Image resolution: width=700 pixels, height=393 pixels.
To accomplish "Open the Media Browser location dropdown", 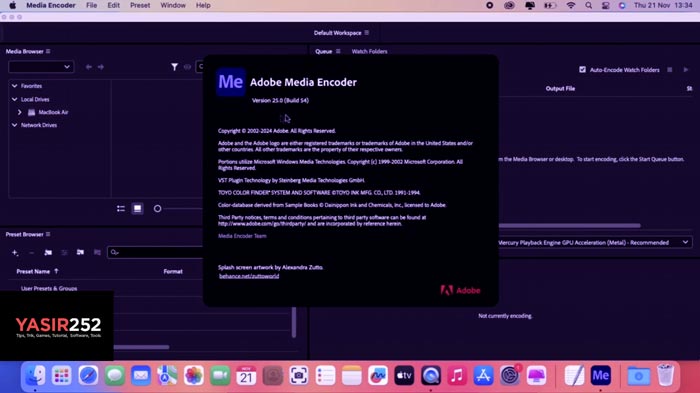I will coord(41,67).
